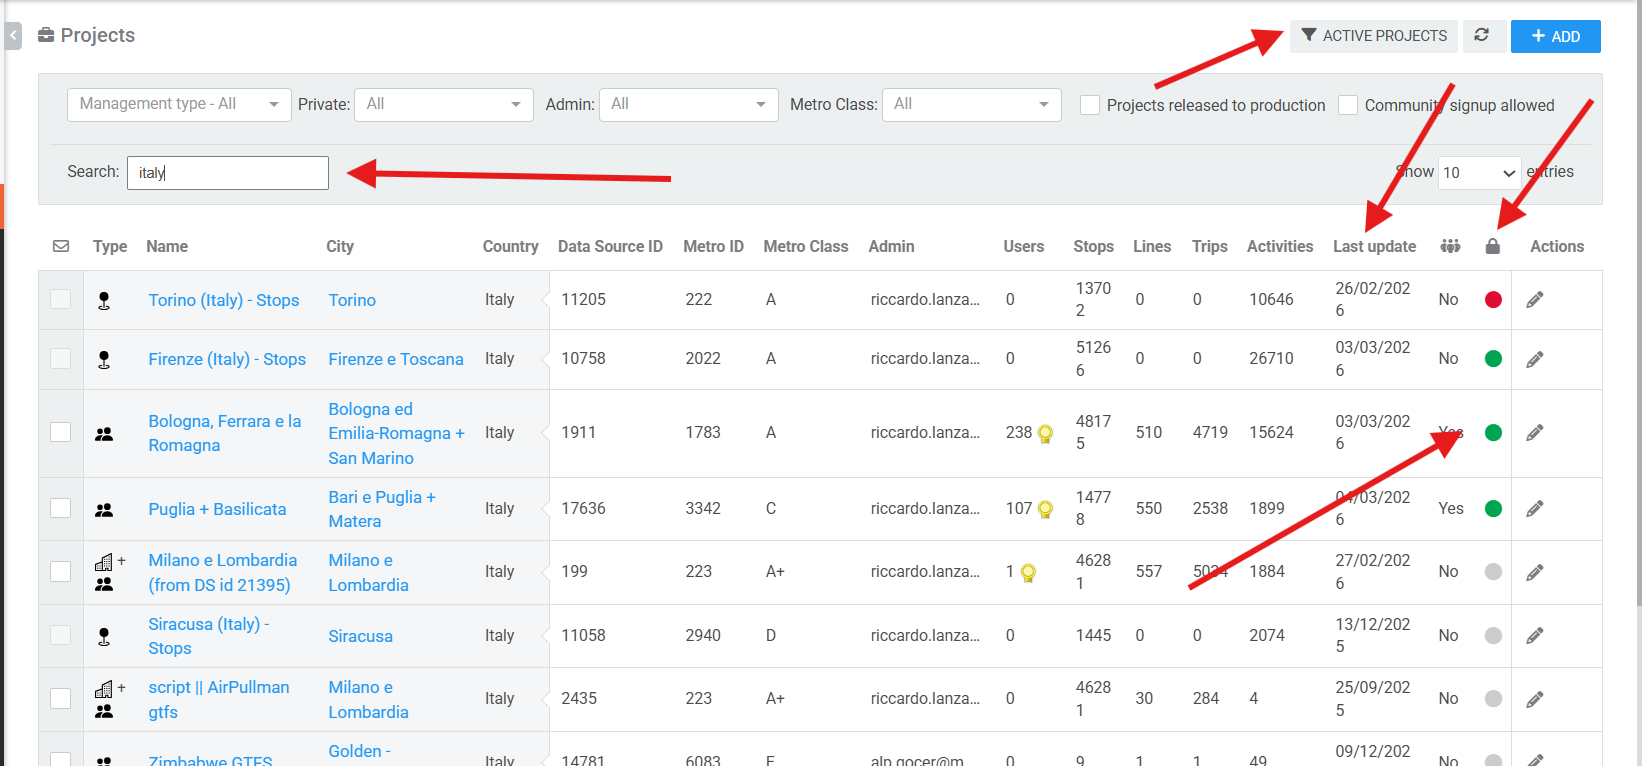Click the green status dot for Firenze

(x=1493, y=358)
